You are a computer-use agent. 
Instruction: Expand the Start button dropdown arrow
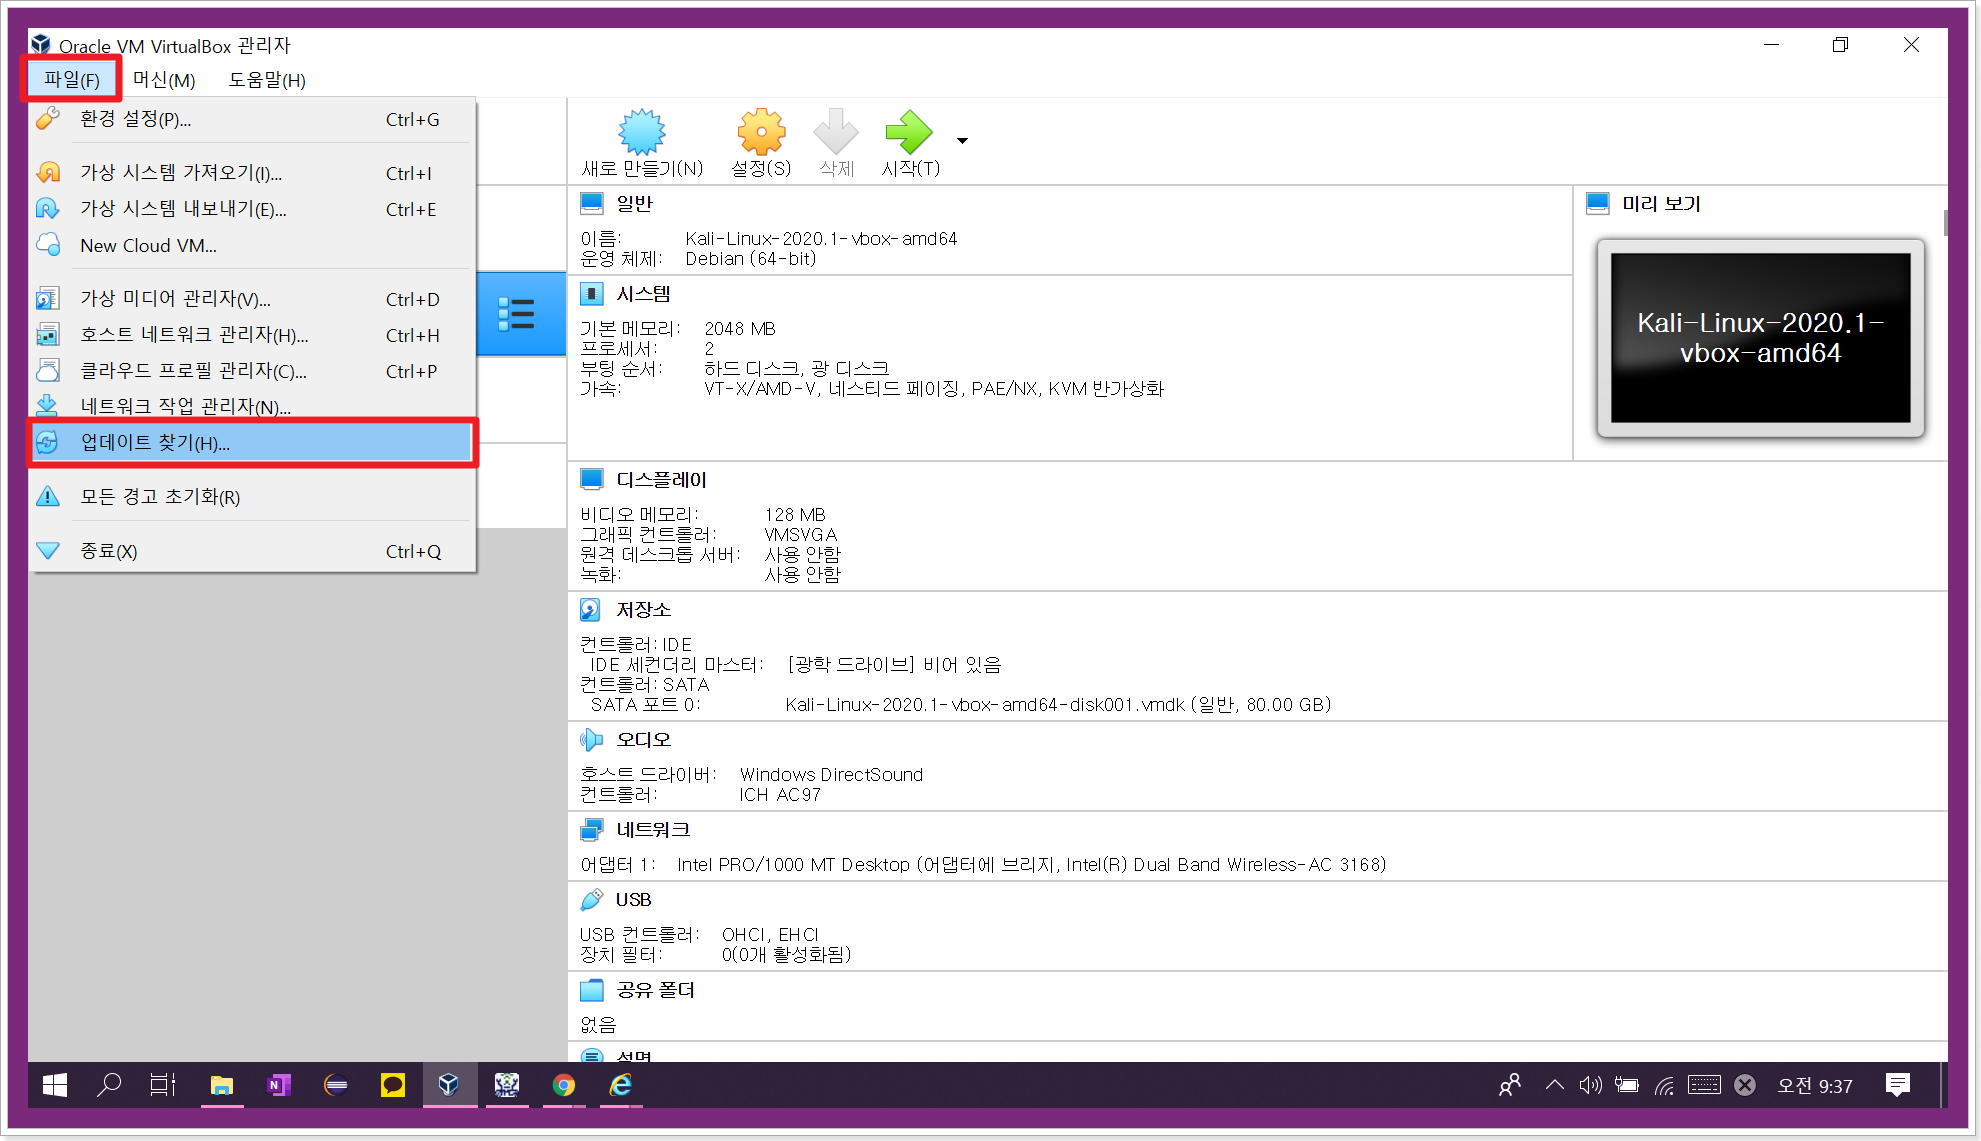click(x=962, y=141)
